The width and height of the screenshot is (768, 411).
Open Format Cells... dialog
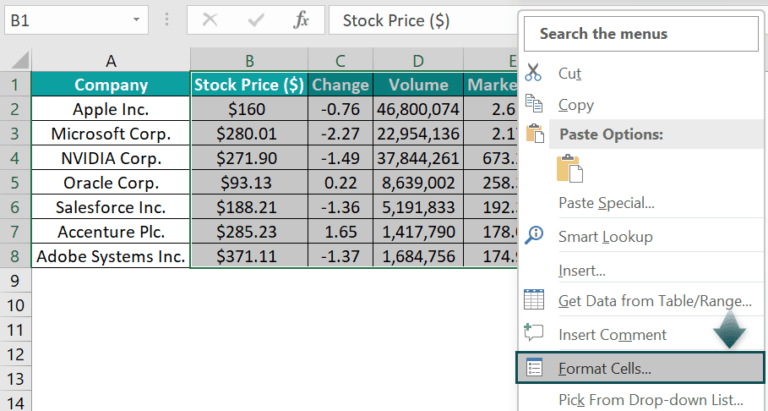641,368
